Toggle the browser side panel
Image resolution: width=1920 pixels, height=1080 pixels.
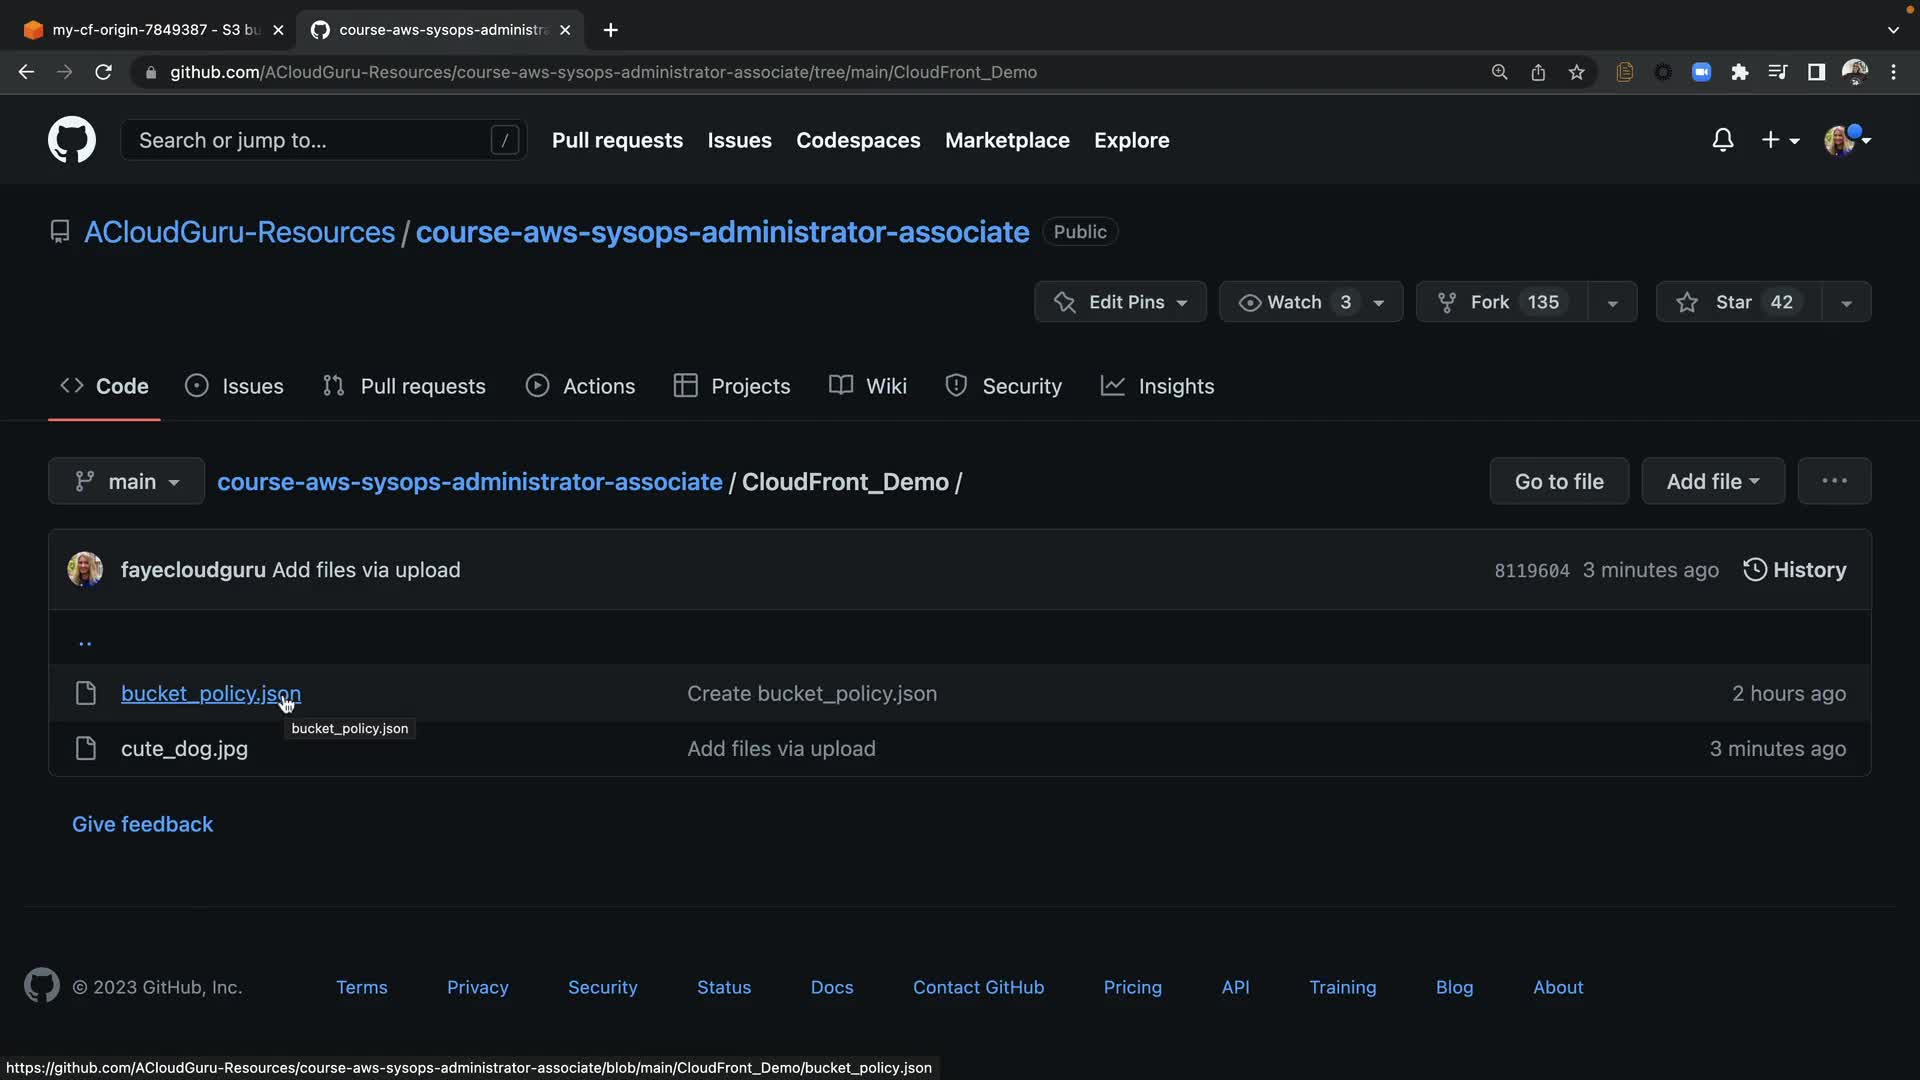pos(1816,72)
